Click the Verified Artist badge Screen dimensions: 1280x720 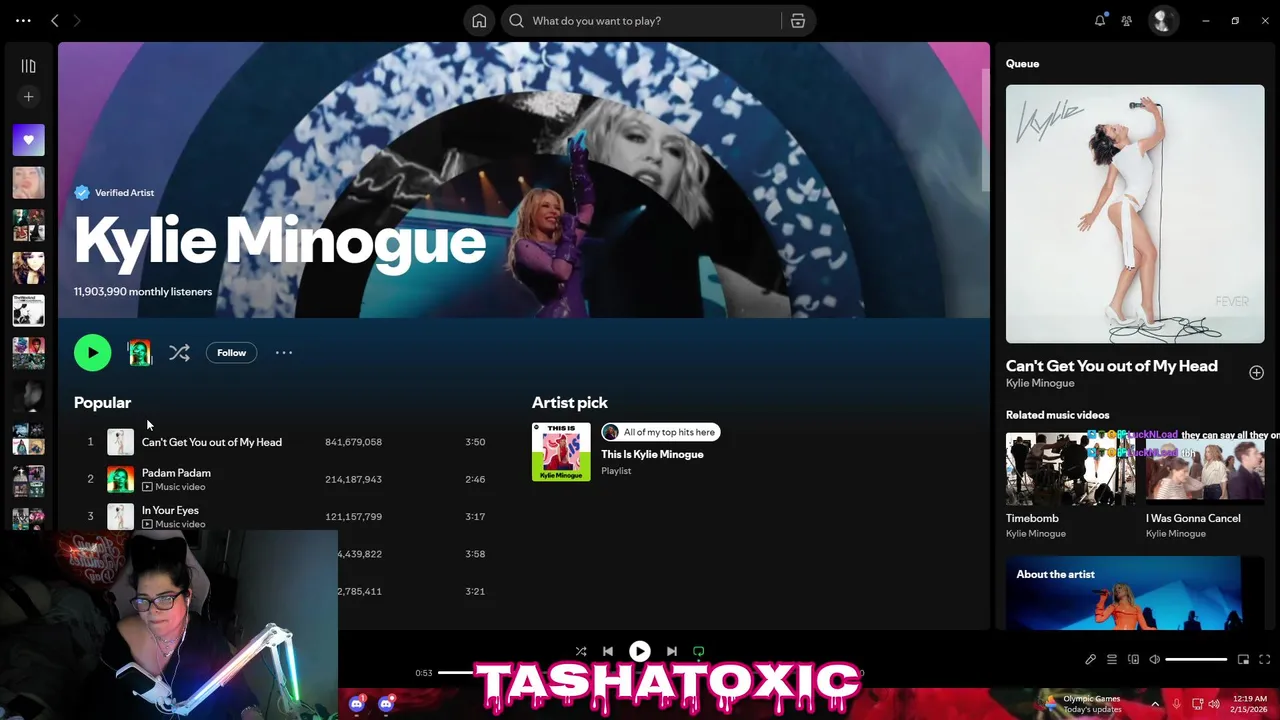114,193
